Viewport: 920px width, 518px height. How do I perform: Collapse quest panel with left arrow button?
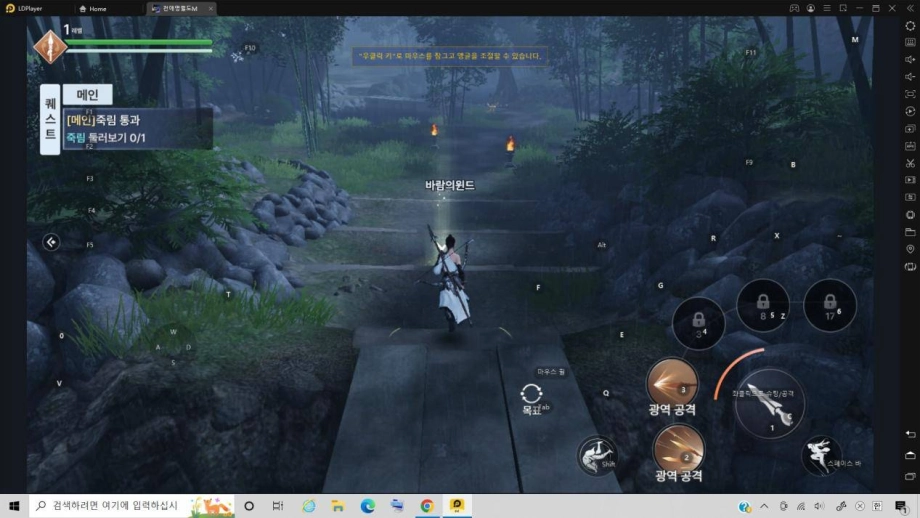[51, 242]
